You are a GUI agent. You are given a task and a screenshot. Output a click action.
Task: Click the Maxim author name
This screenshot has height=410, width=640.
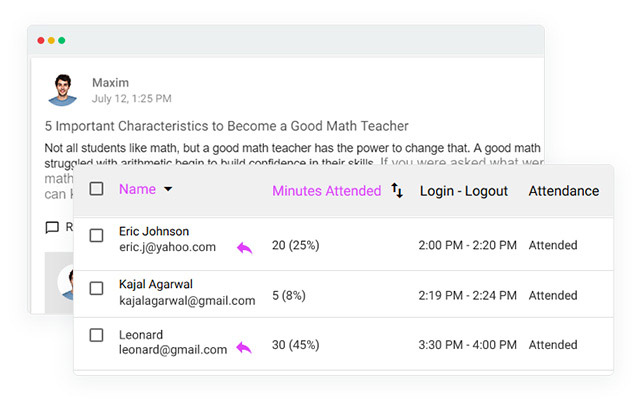pos(110,82)
